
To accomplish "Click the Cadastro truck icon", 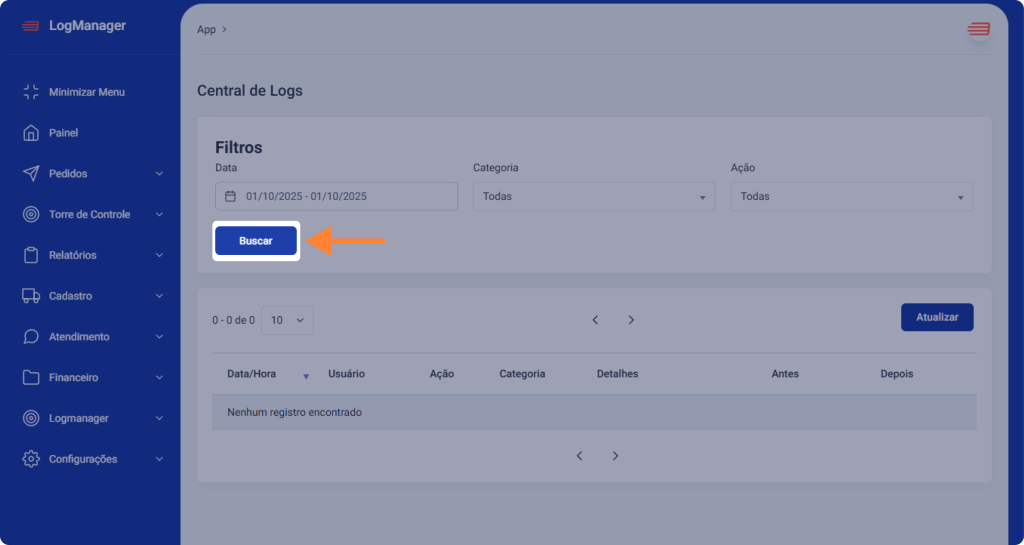I will pyautogui.click(x=31, y=297).
